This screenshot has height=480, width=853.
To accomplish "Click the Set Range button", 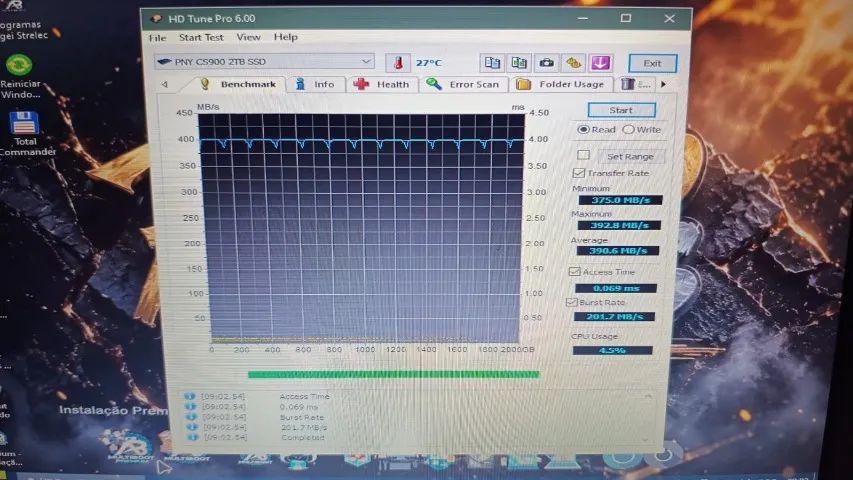I will [631, 156].
